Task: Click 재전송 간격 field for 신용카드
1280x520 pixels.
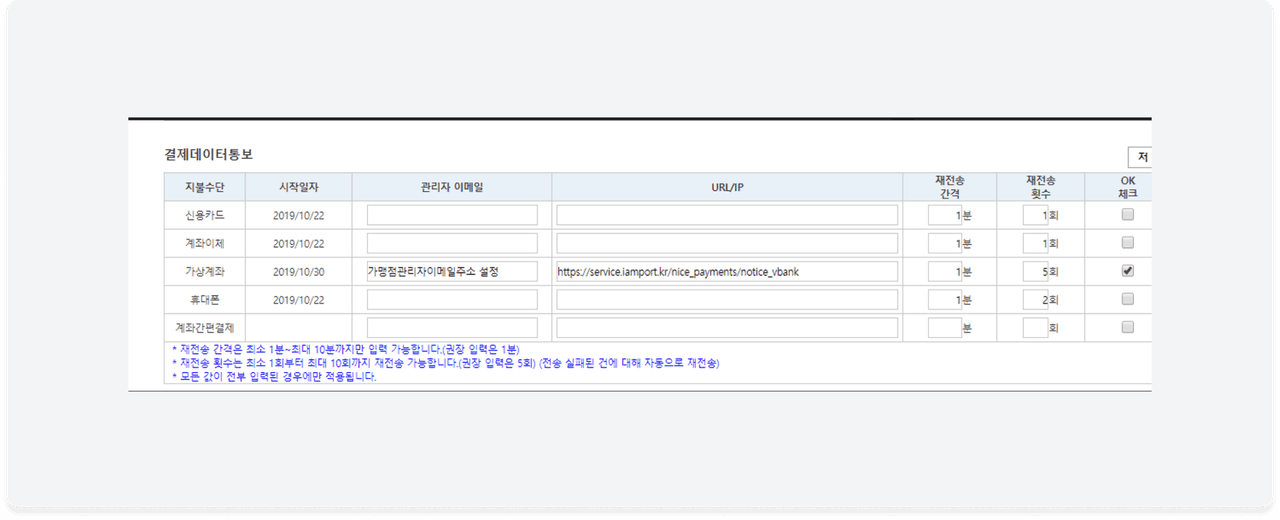Action: click(x=944, y=215)
